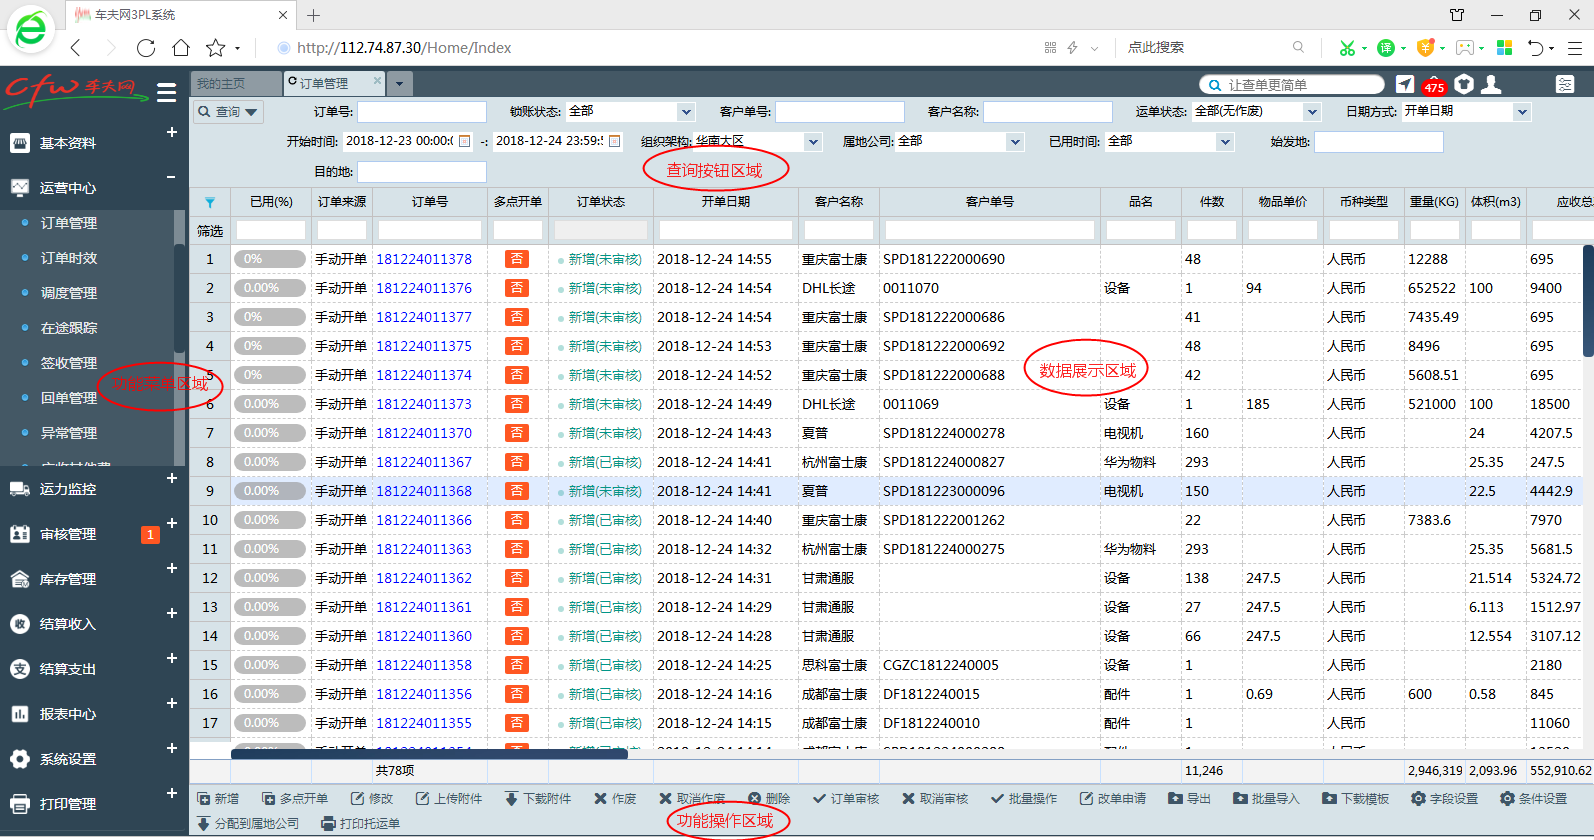Click the 批量导入 batch import action
The height and width of the screenshot is (840, 1594).
point(1267,799)
